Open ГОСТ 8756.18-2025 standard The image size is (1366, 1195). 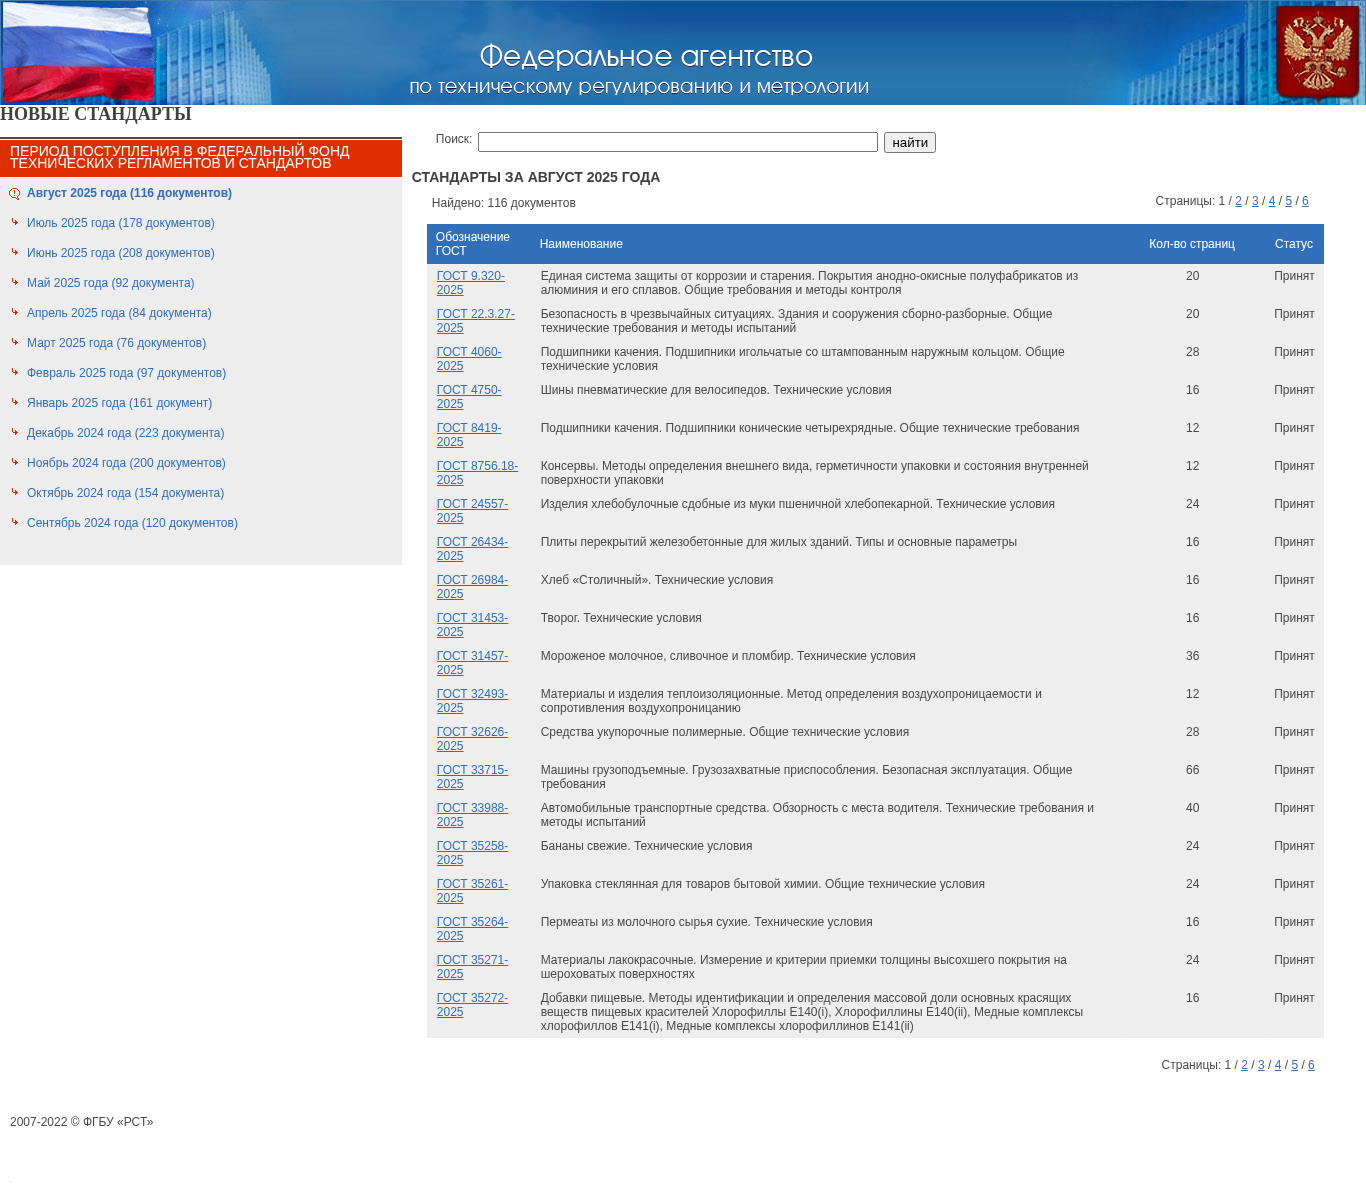pos(477,473)
